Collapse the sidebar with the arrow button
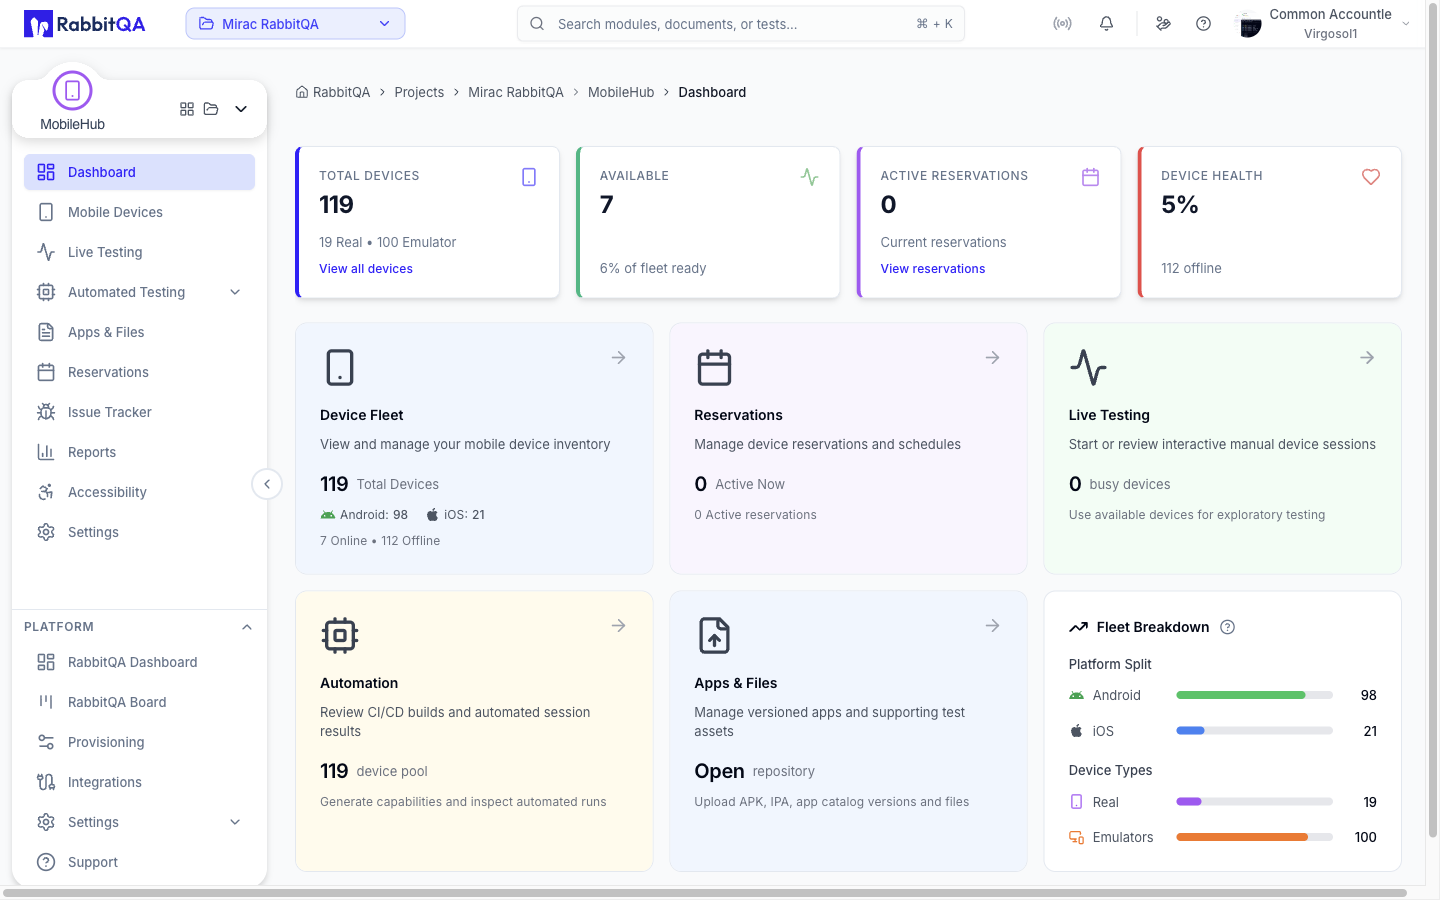Viewport: 1440px width, 900px height. point(267,484)
